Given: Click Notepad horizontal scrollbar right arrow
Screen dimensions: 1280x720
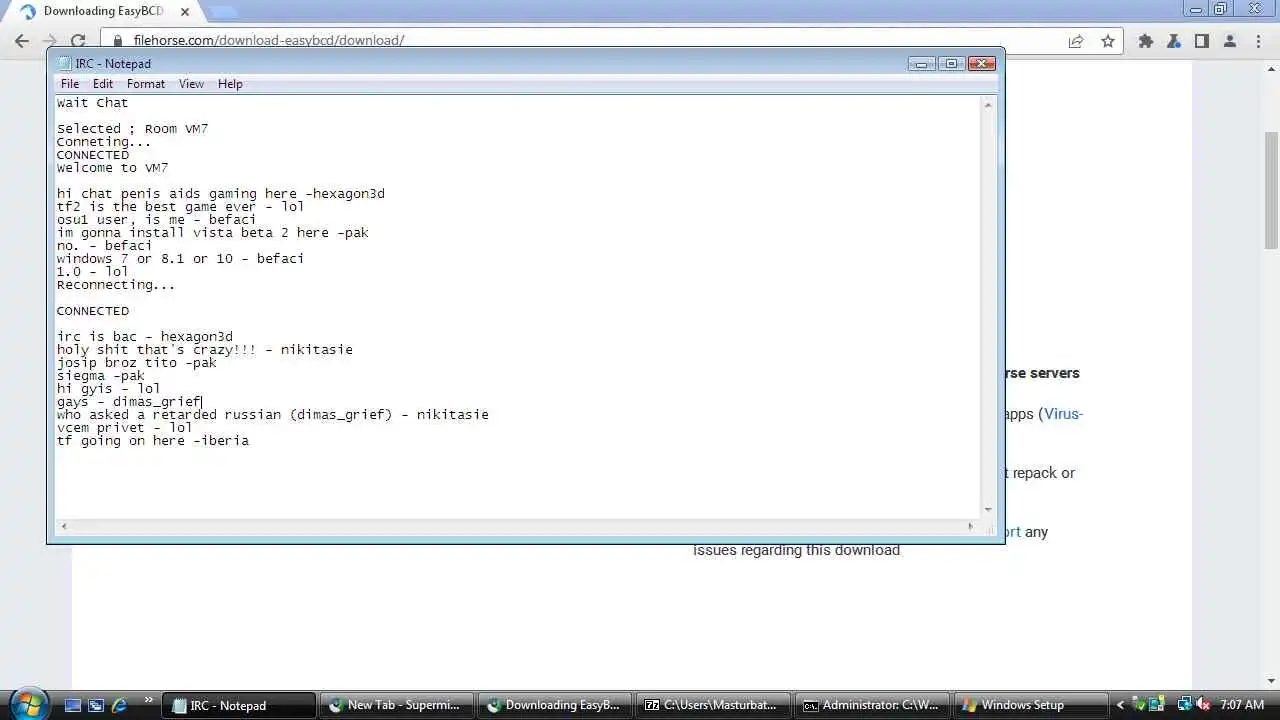Looking at the screenshot, I should pyautogui.click(x=970, y=526).
